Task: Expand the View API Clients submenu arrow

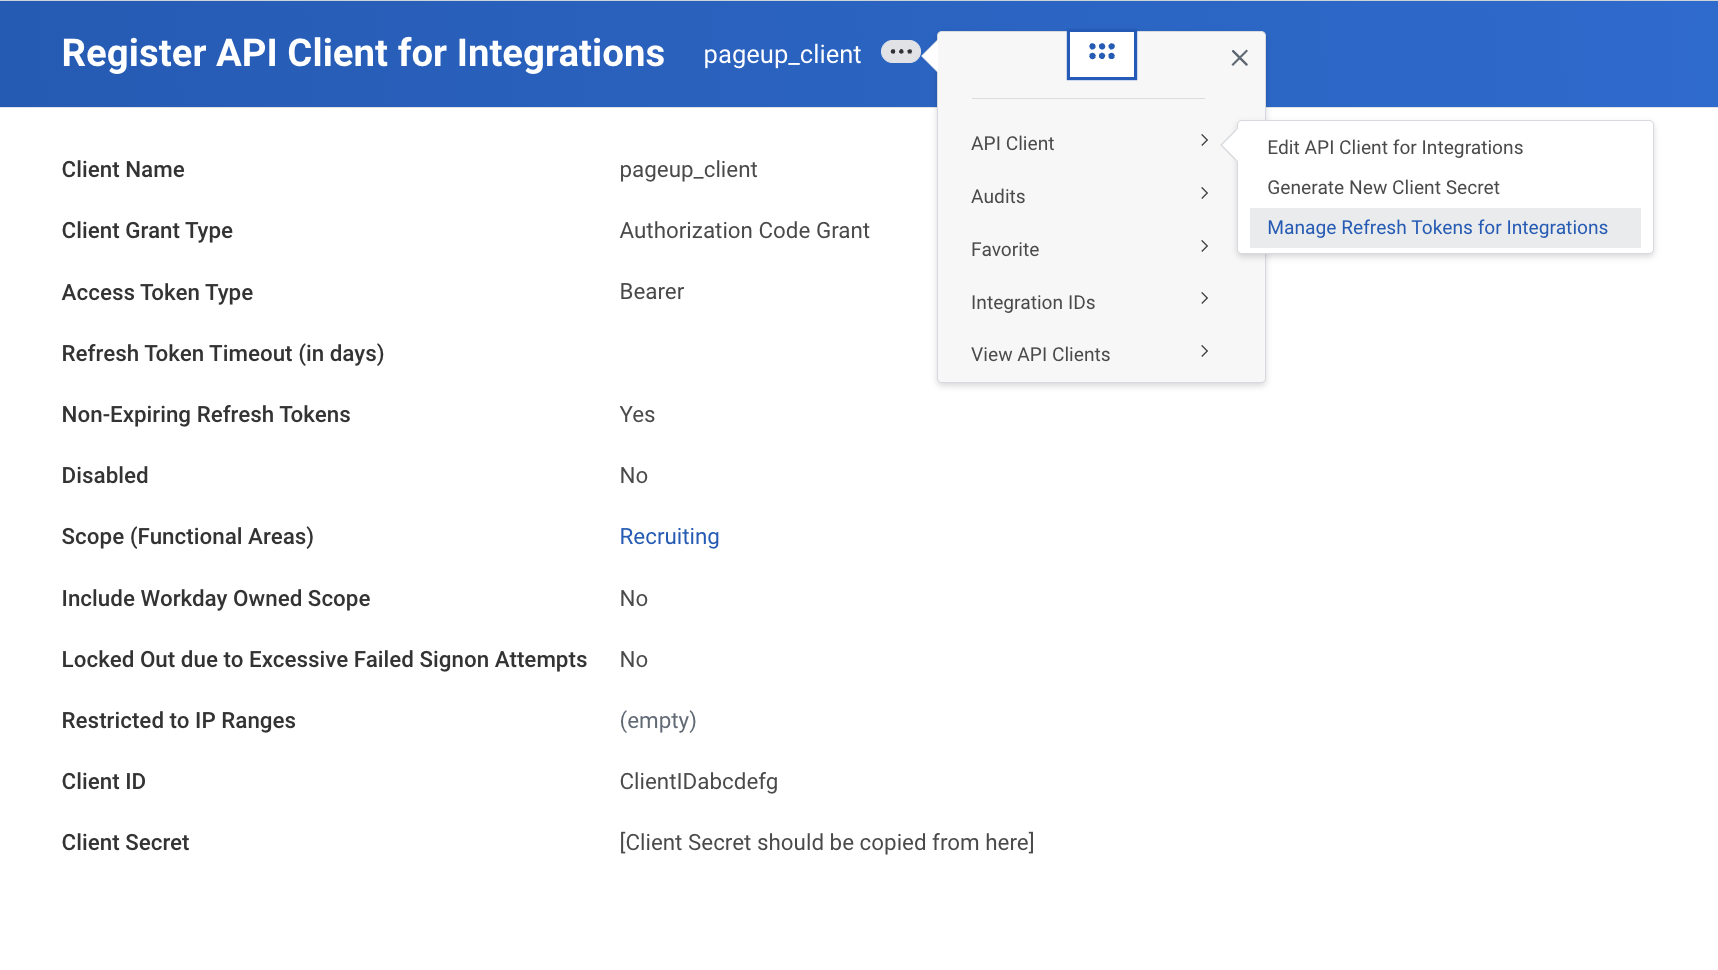Action: (1204, 352)
